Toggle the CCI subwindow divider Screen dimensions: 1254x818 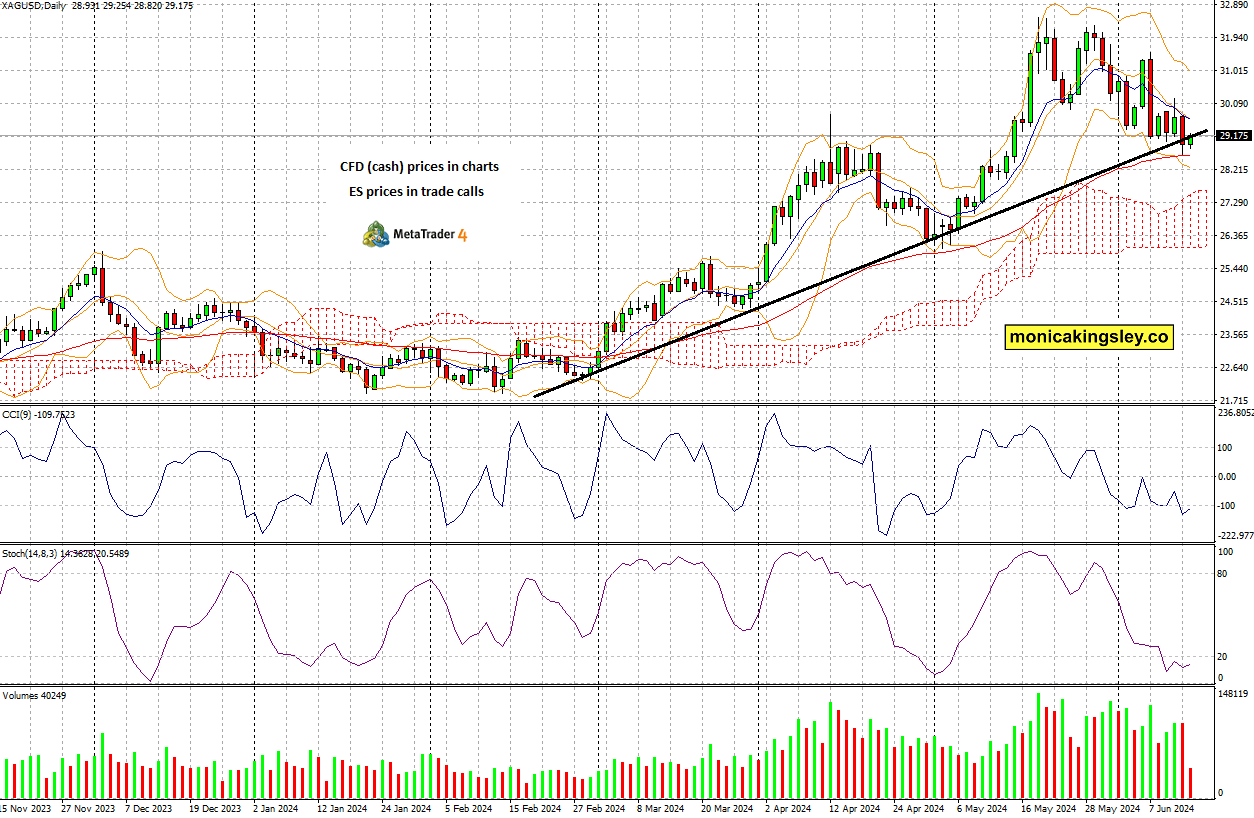[x=600, y=403]
